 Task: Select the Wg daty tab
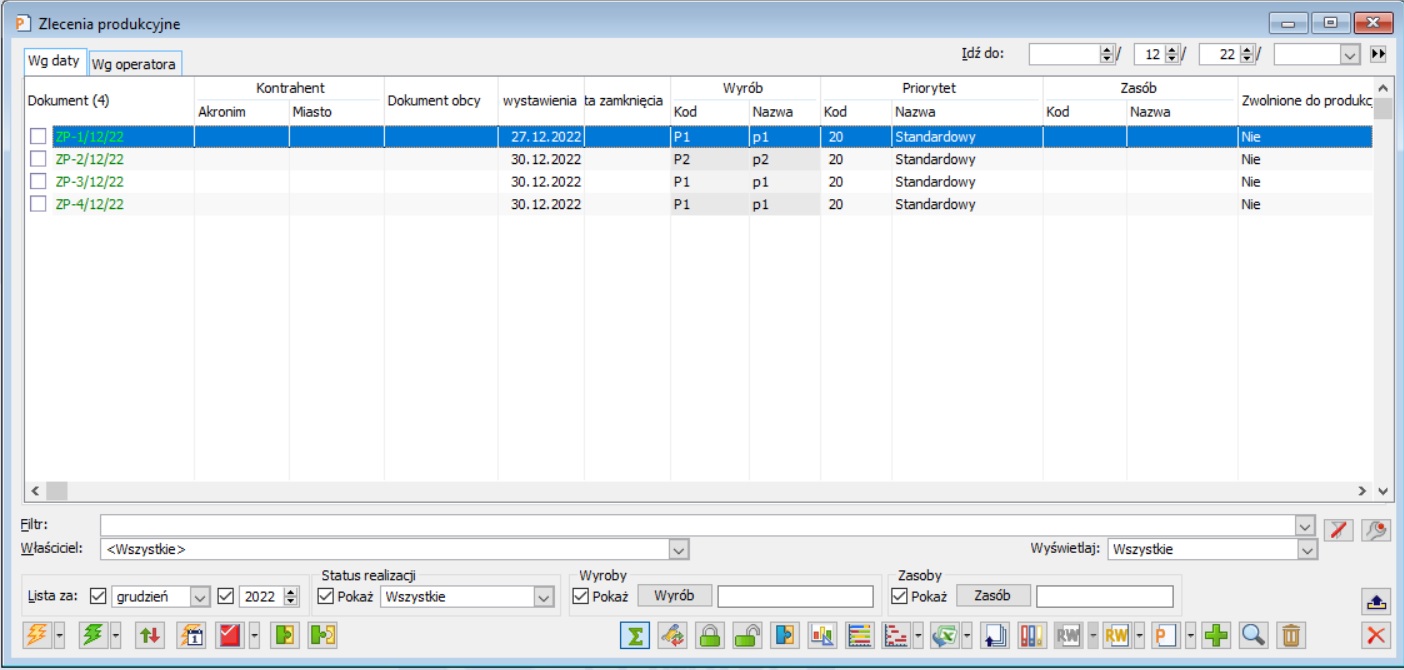(54, 61)
